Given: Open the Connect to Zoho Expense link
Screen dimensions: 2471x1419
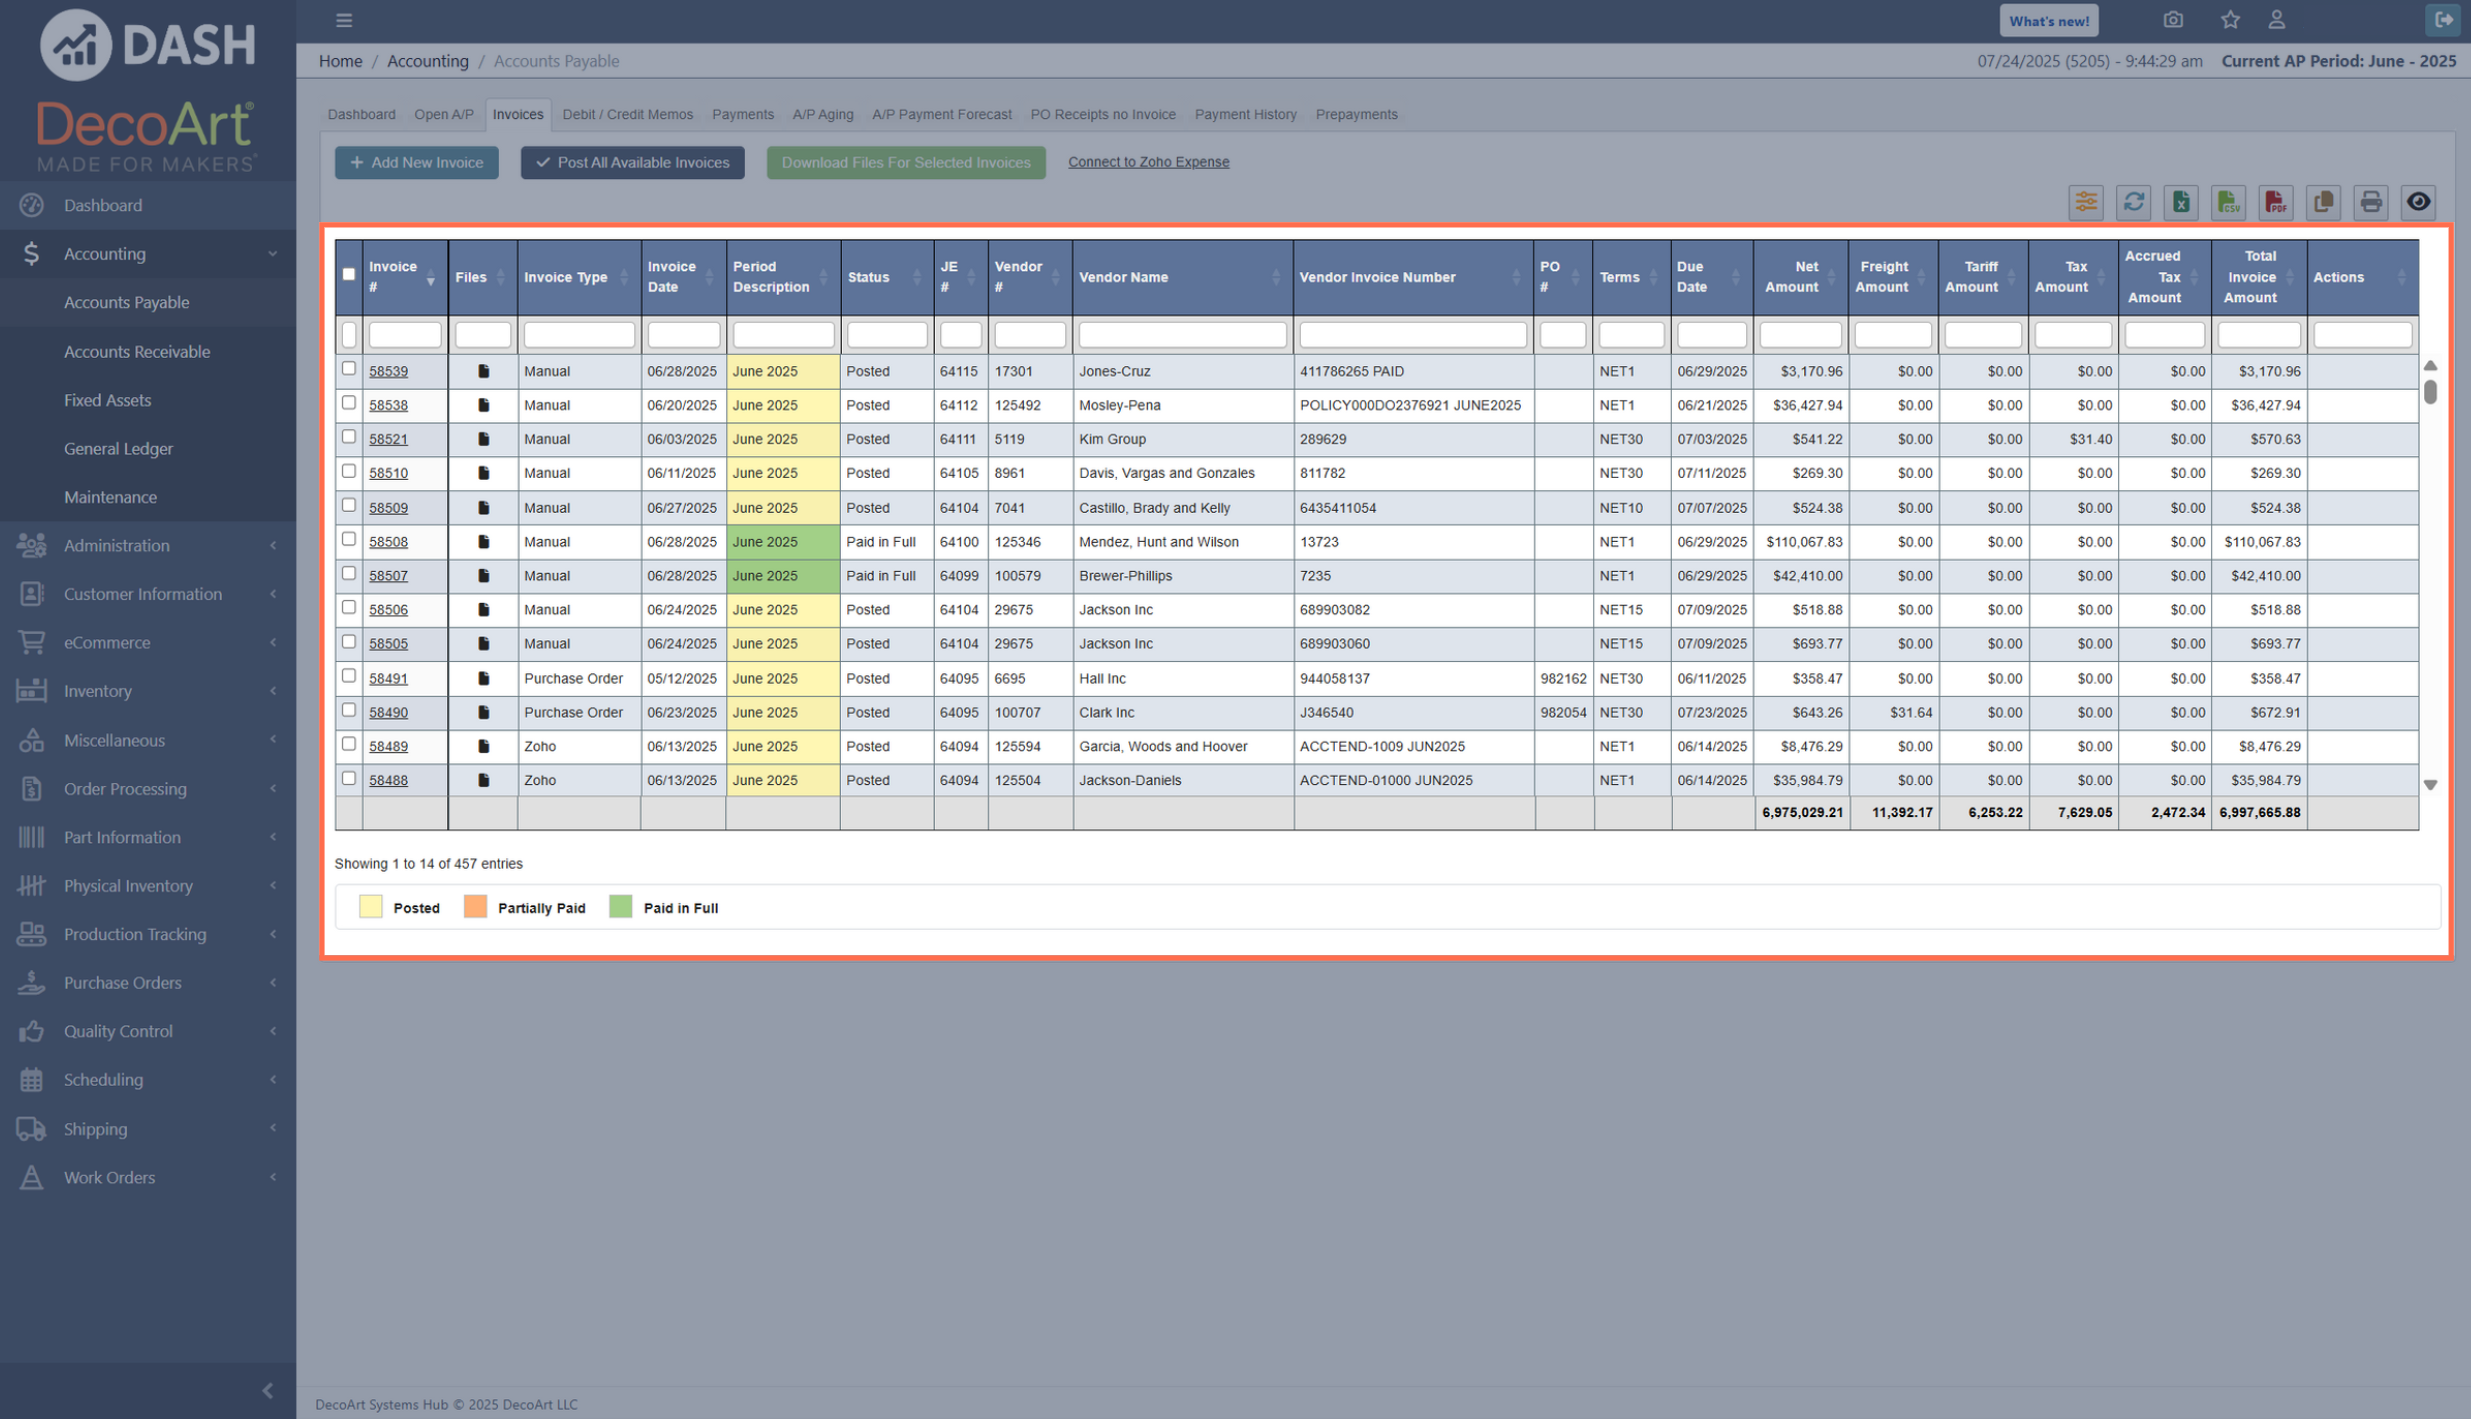Looking at the screenshot, I should click(x=1148, y=161).
